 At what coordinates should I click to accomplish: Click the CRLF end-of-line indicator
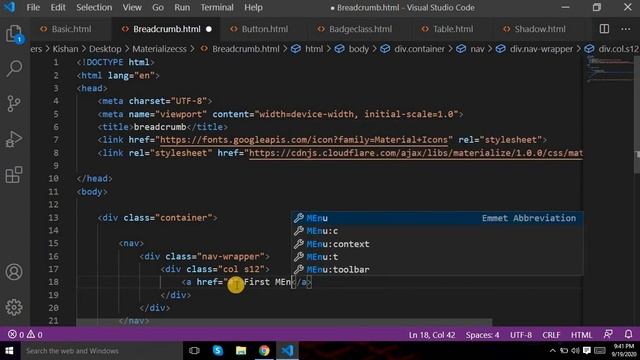551,335
